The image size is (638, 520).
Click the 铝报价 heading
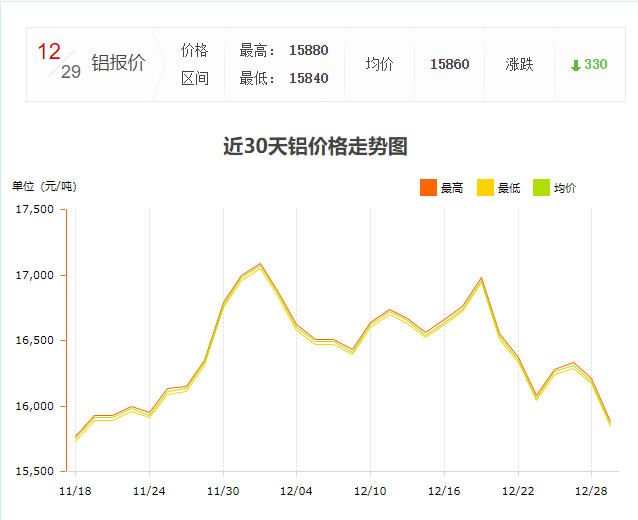pos(118,63)
